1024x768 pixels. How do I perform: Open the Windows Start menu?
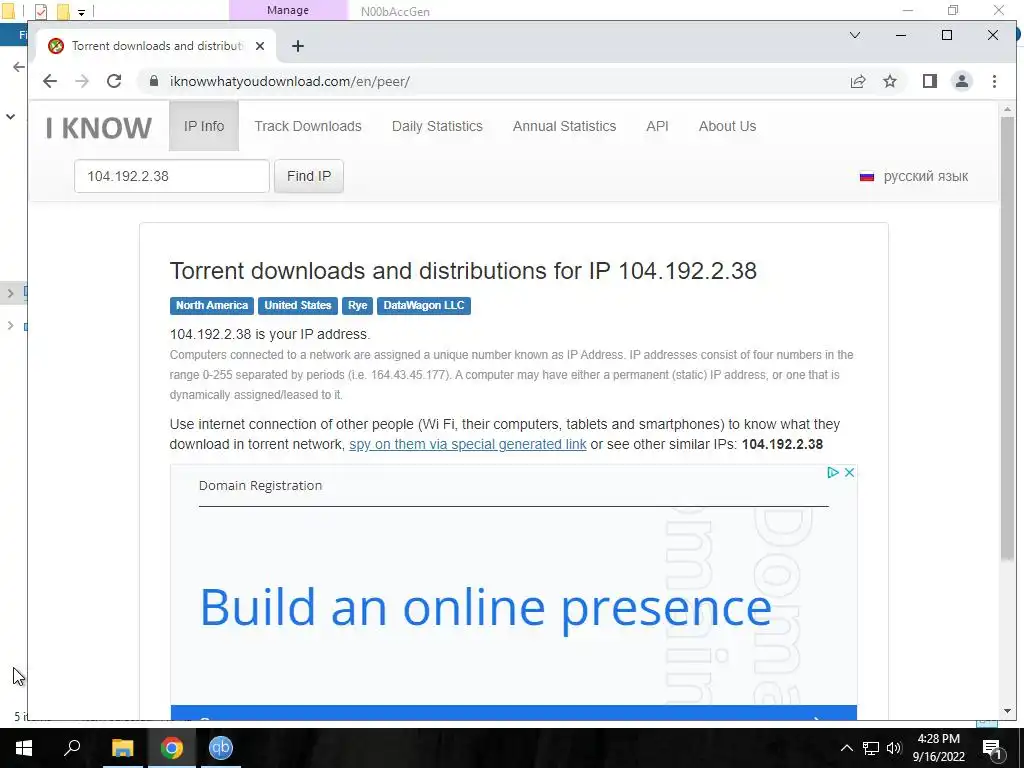(x=24, y=748)
